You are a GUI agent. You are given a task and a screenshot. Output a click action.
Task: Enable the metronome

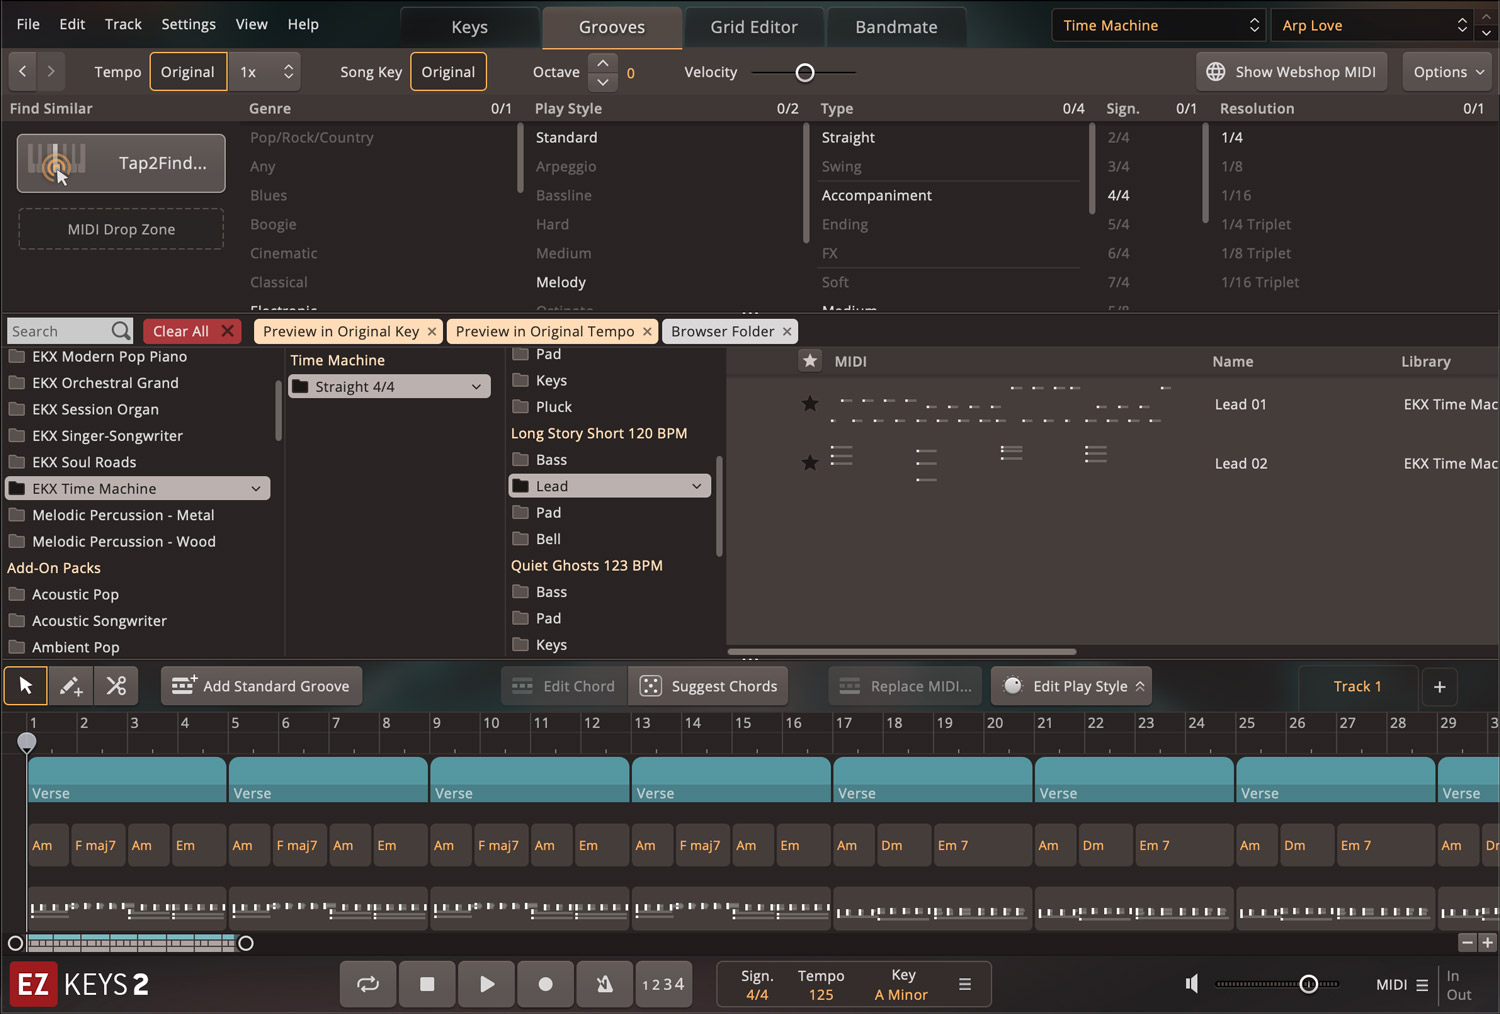tap(604, 984)
